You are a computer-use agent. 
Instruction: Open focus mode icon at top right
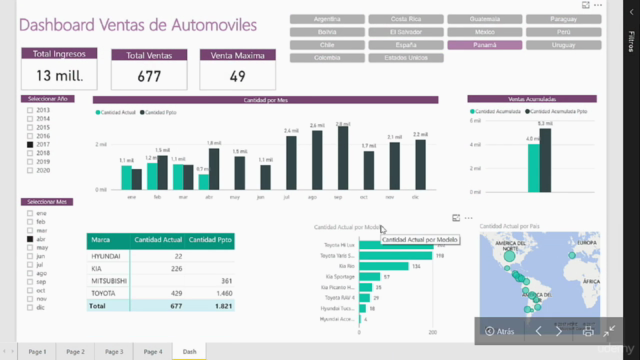[x=586, y=5]
